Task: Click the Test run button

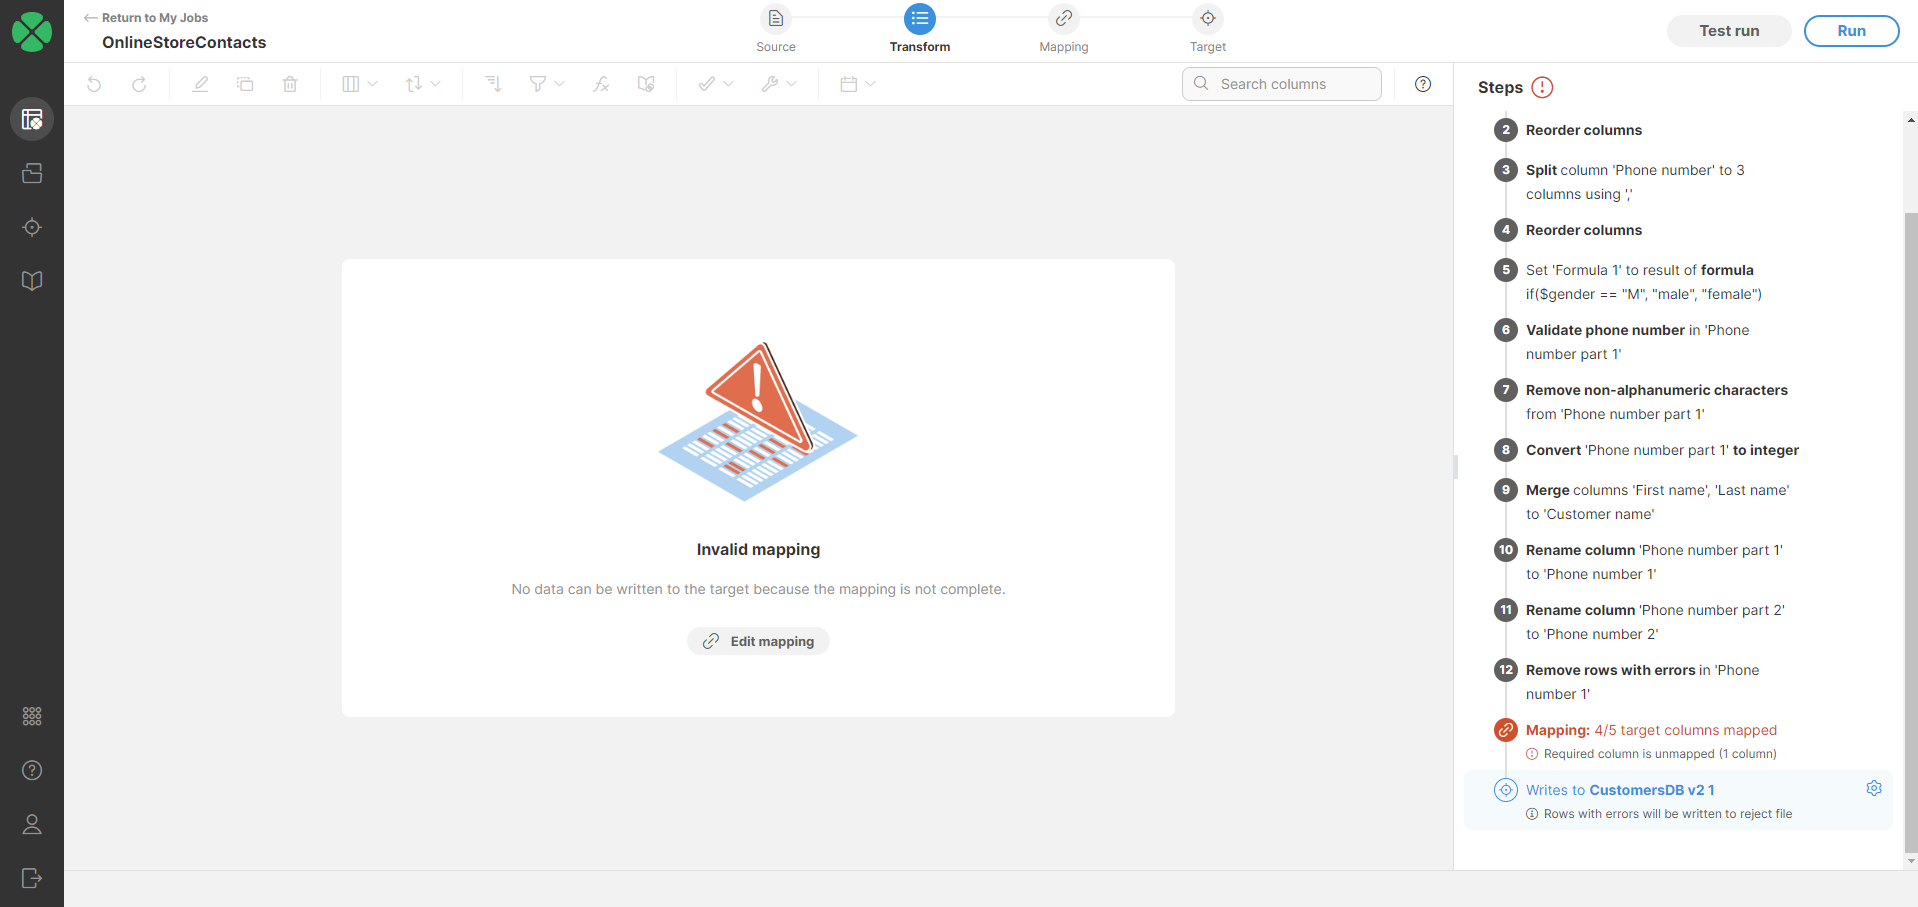Action: [x=1729, y=31]
